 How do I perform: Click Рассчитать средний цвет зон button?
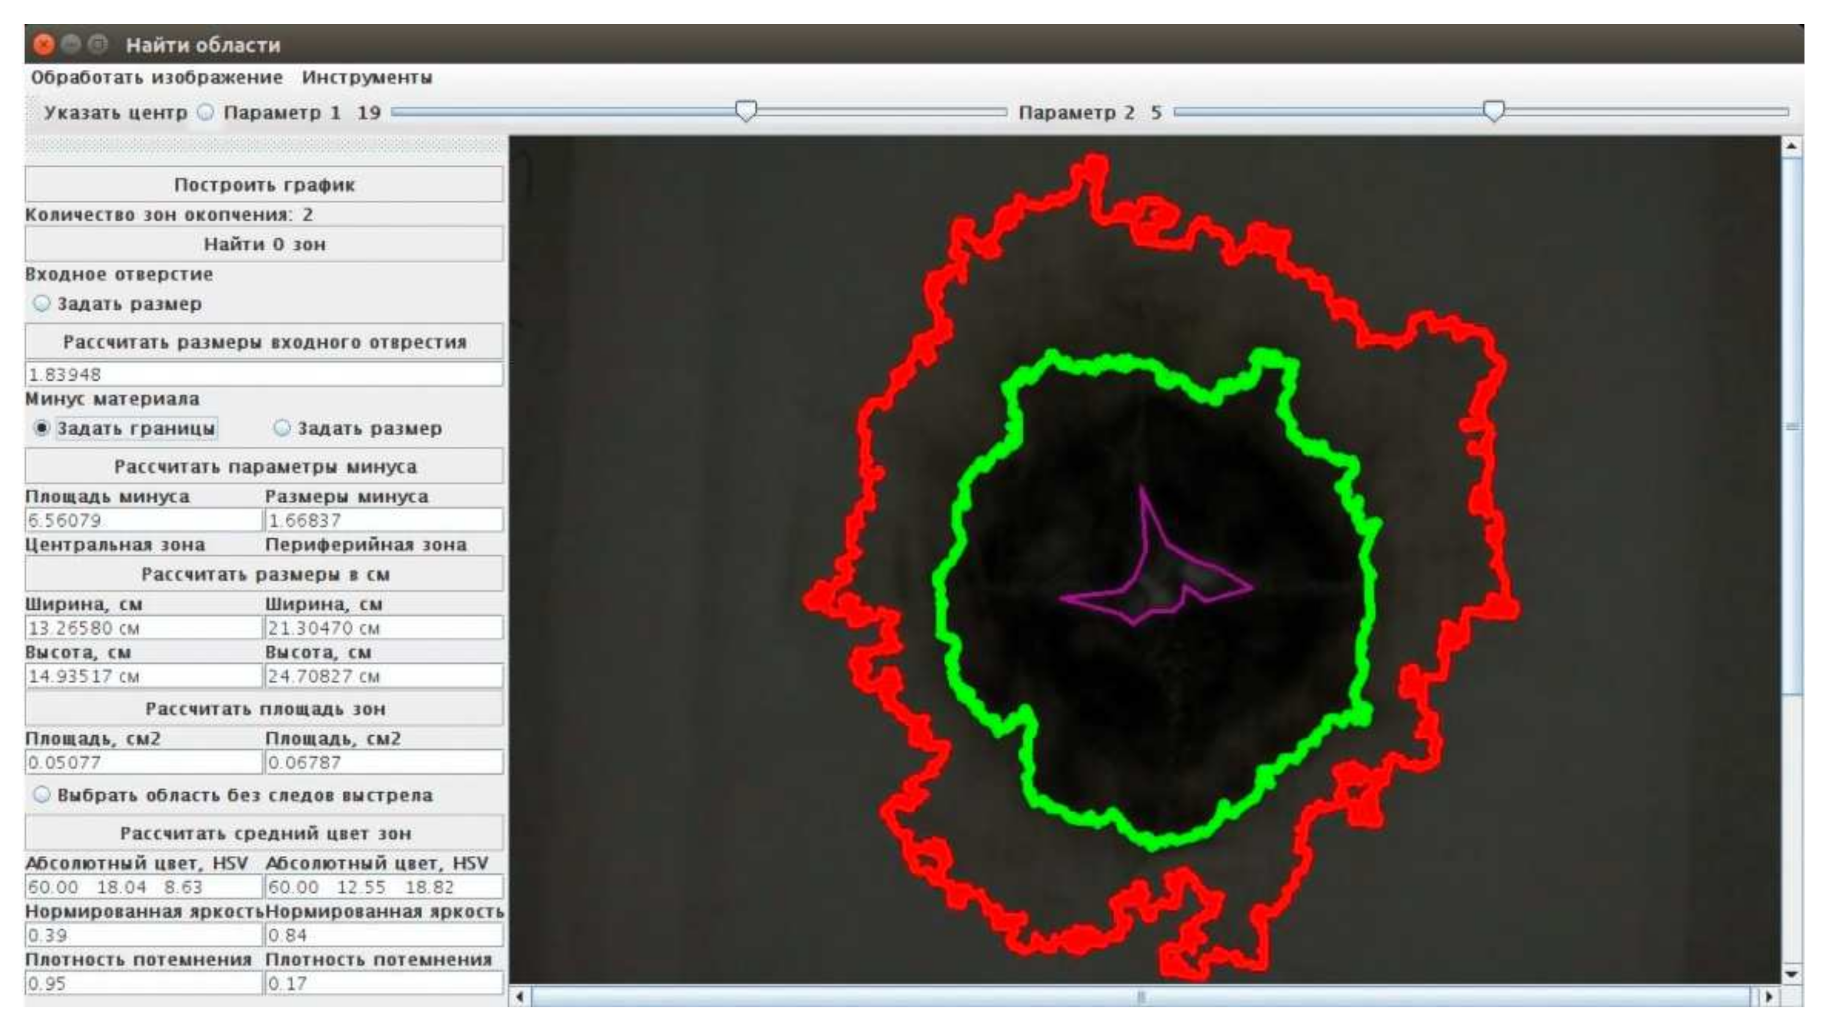click(264, 833)
